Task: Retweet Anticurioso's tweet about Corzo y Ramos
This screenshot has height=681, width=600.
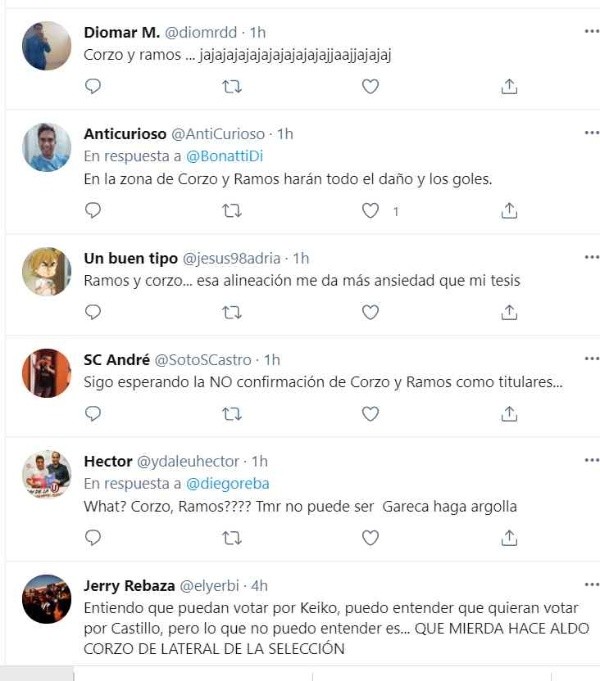Action: click(231, 211)
